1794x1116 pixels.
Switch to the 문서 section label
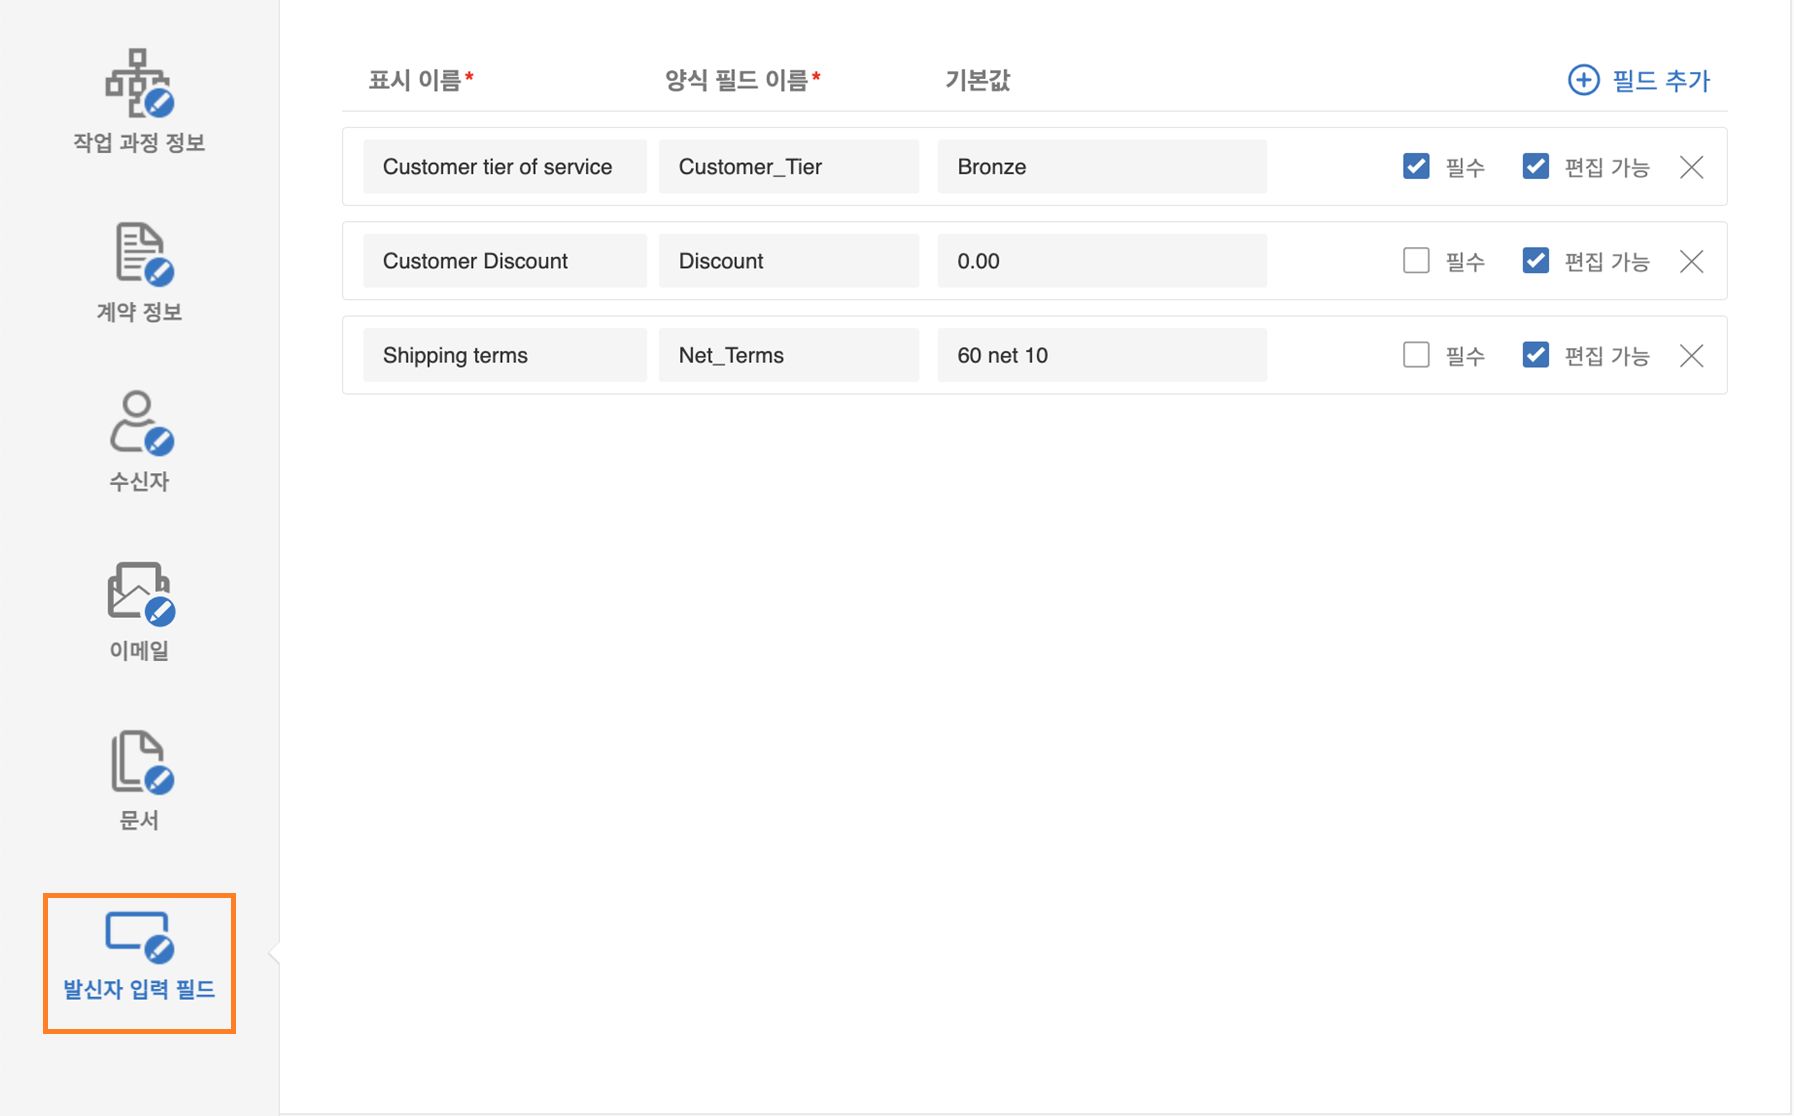coord(139,820)
